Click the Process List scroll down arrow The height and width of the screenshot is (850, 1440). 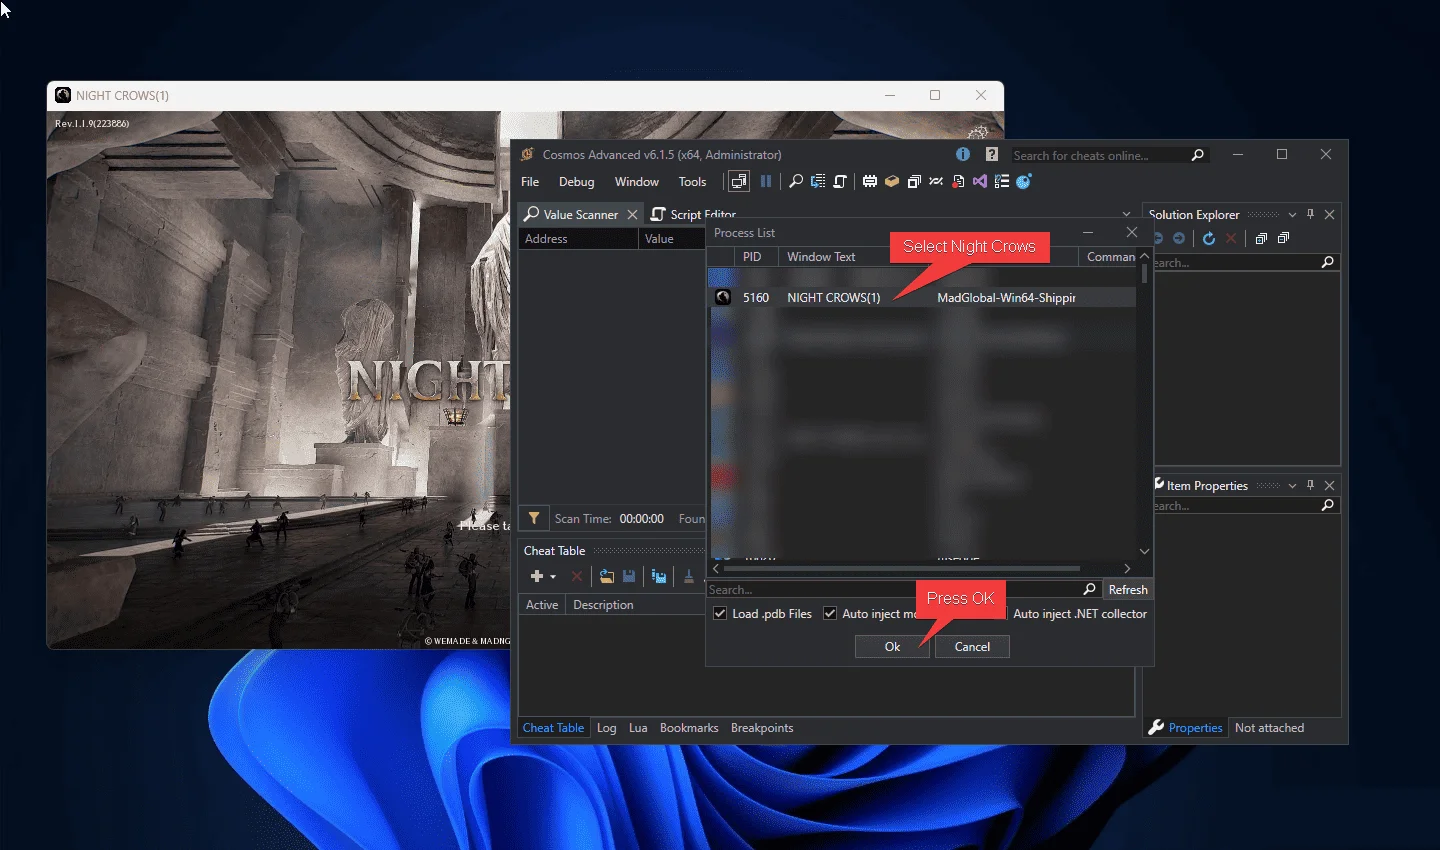coord(1145,551)
